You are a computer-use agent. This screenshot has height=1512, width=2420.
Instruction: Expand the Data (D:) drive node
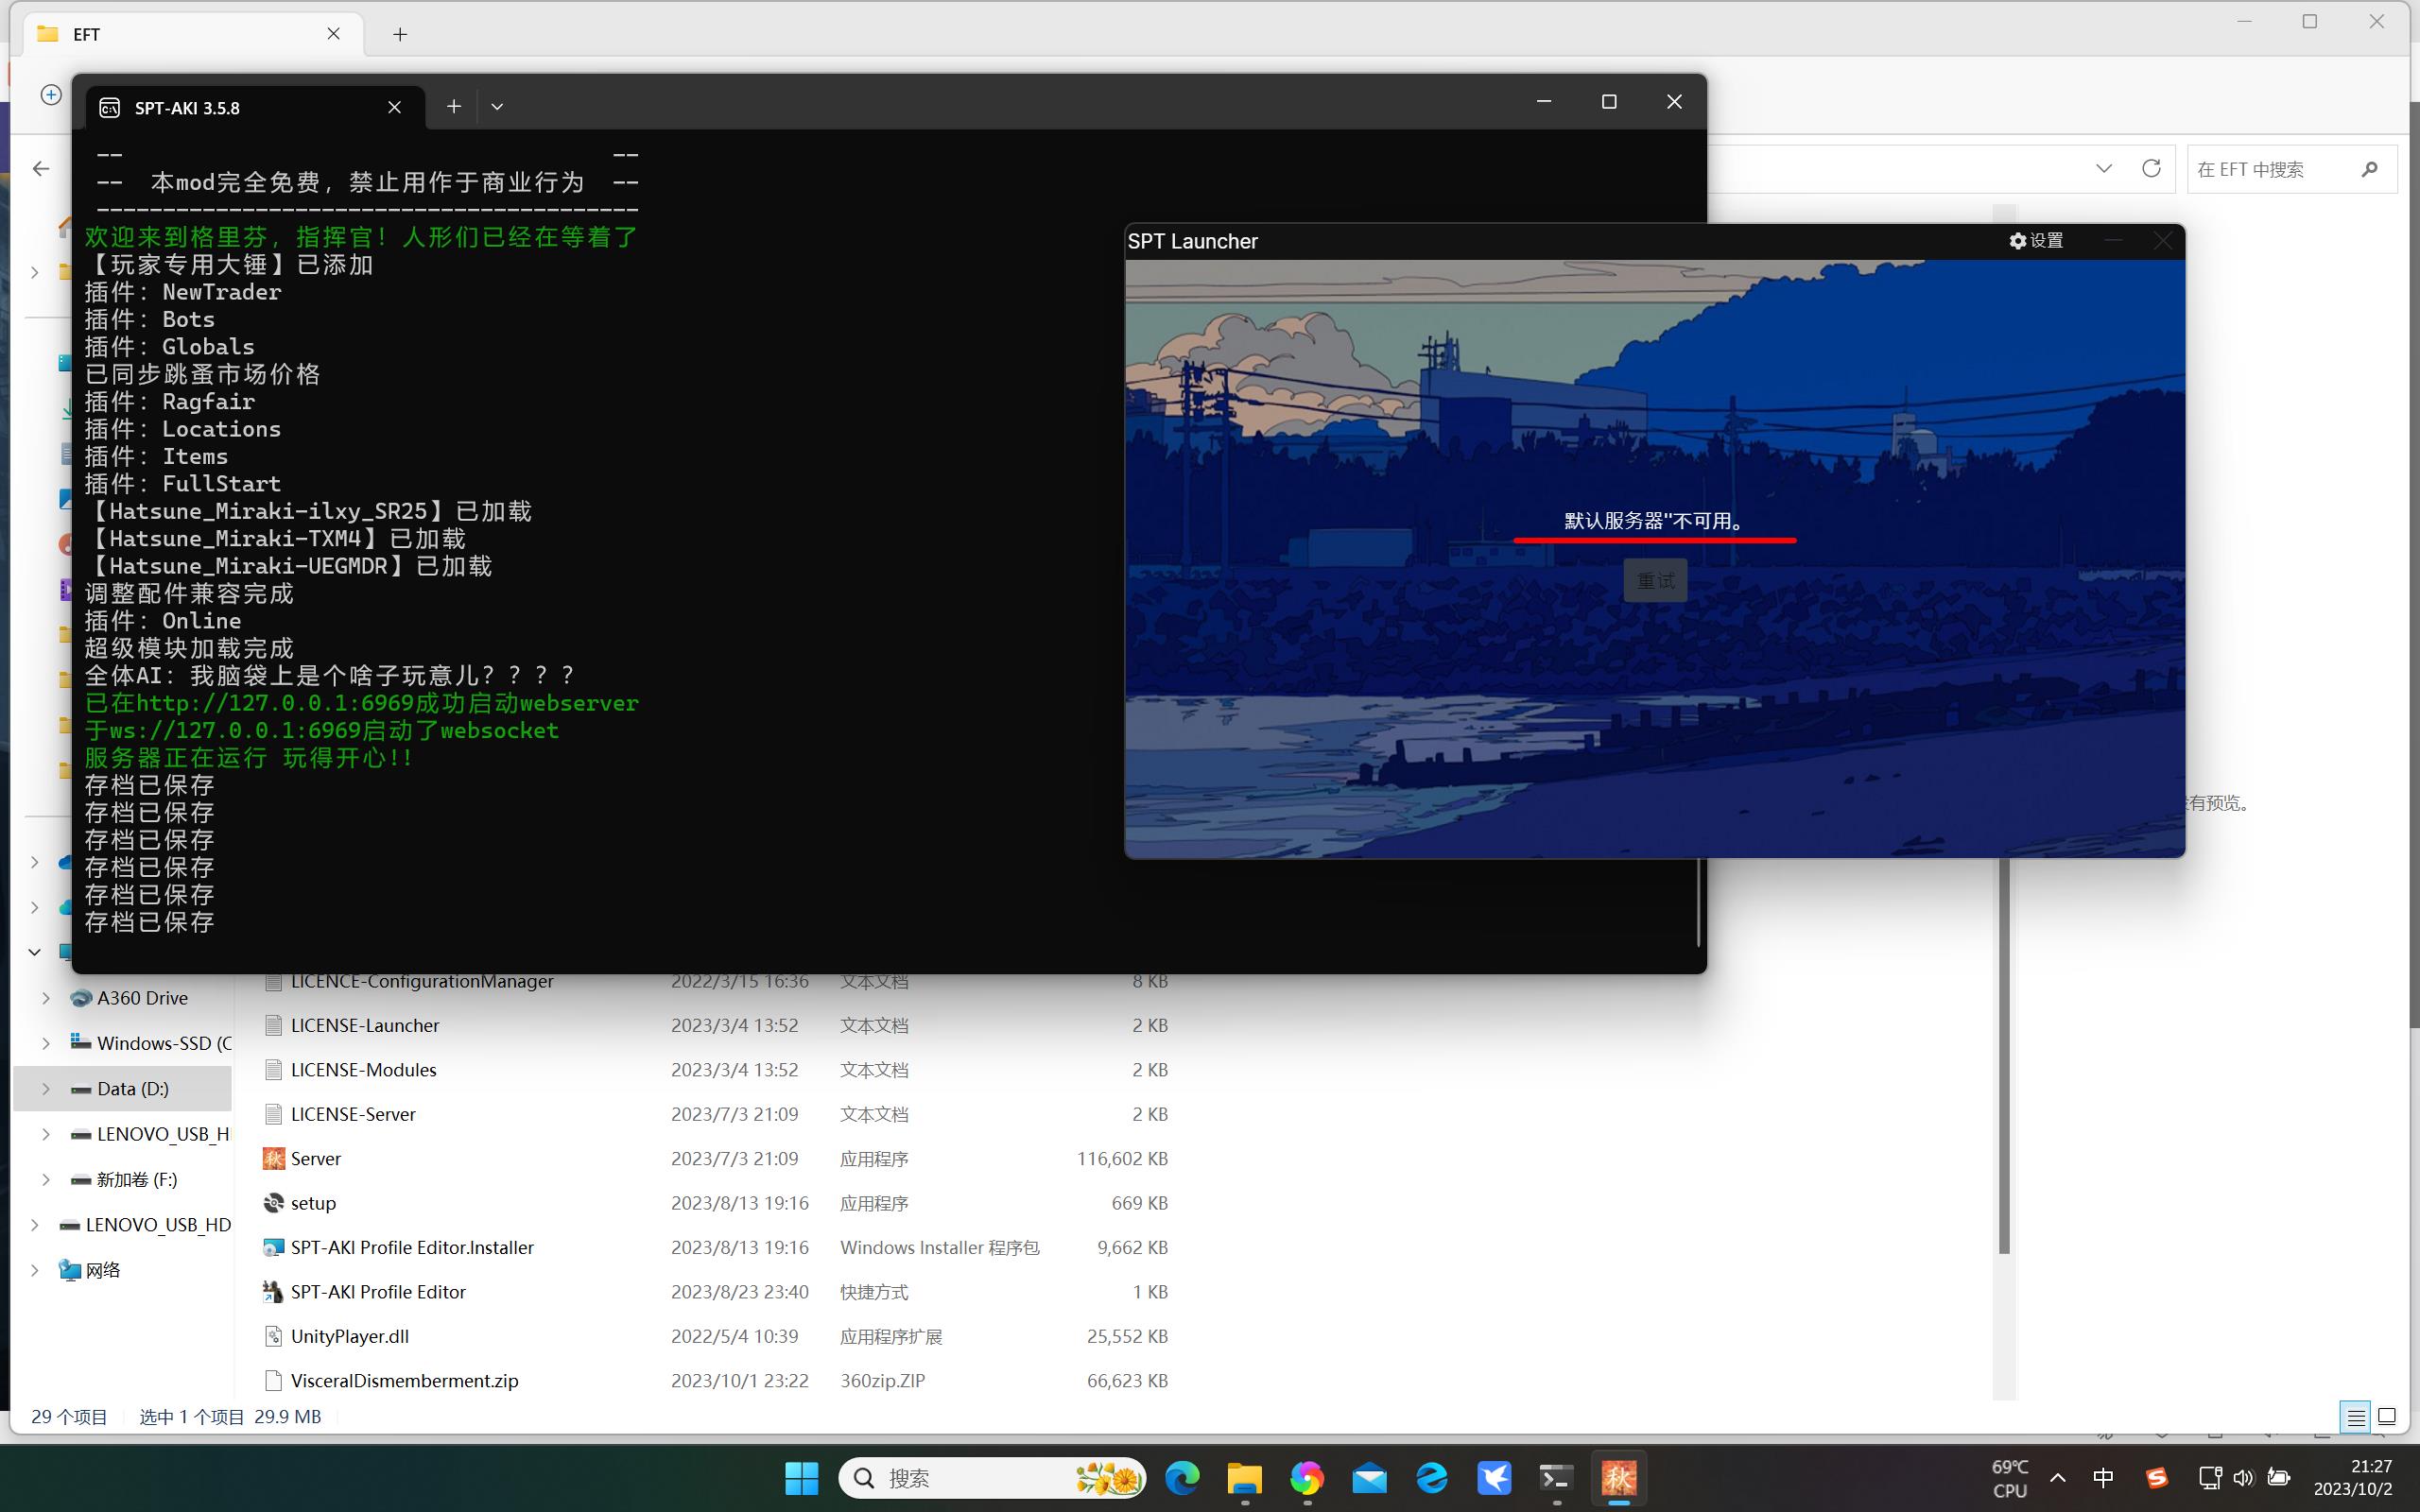point(46,1089)
